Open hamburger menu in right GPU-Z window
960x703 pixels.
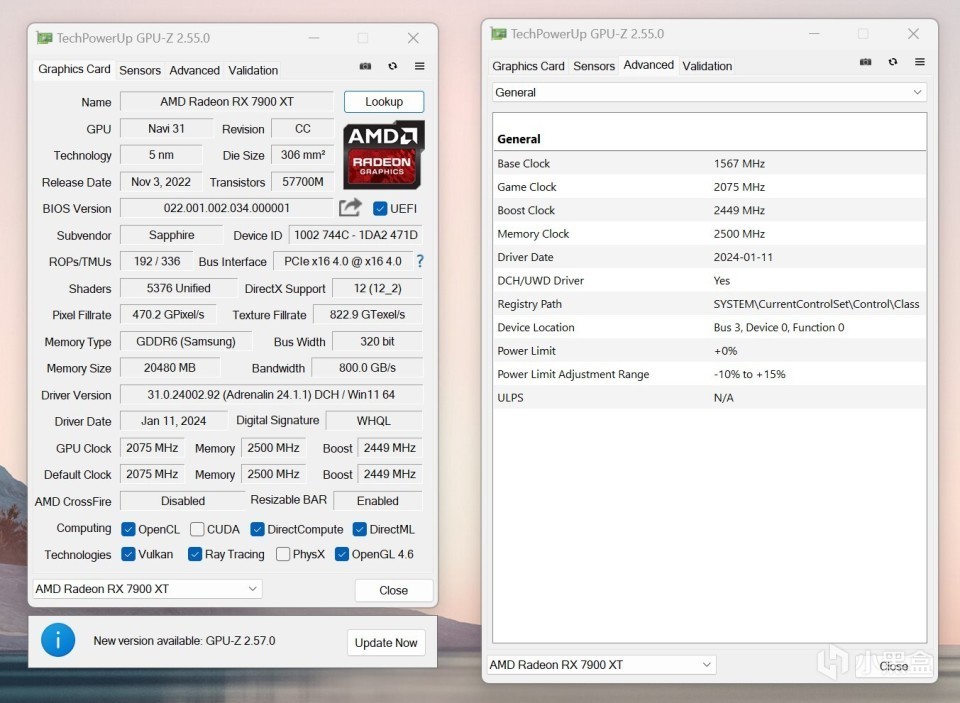point(920,62)
